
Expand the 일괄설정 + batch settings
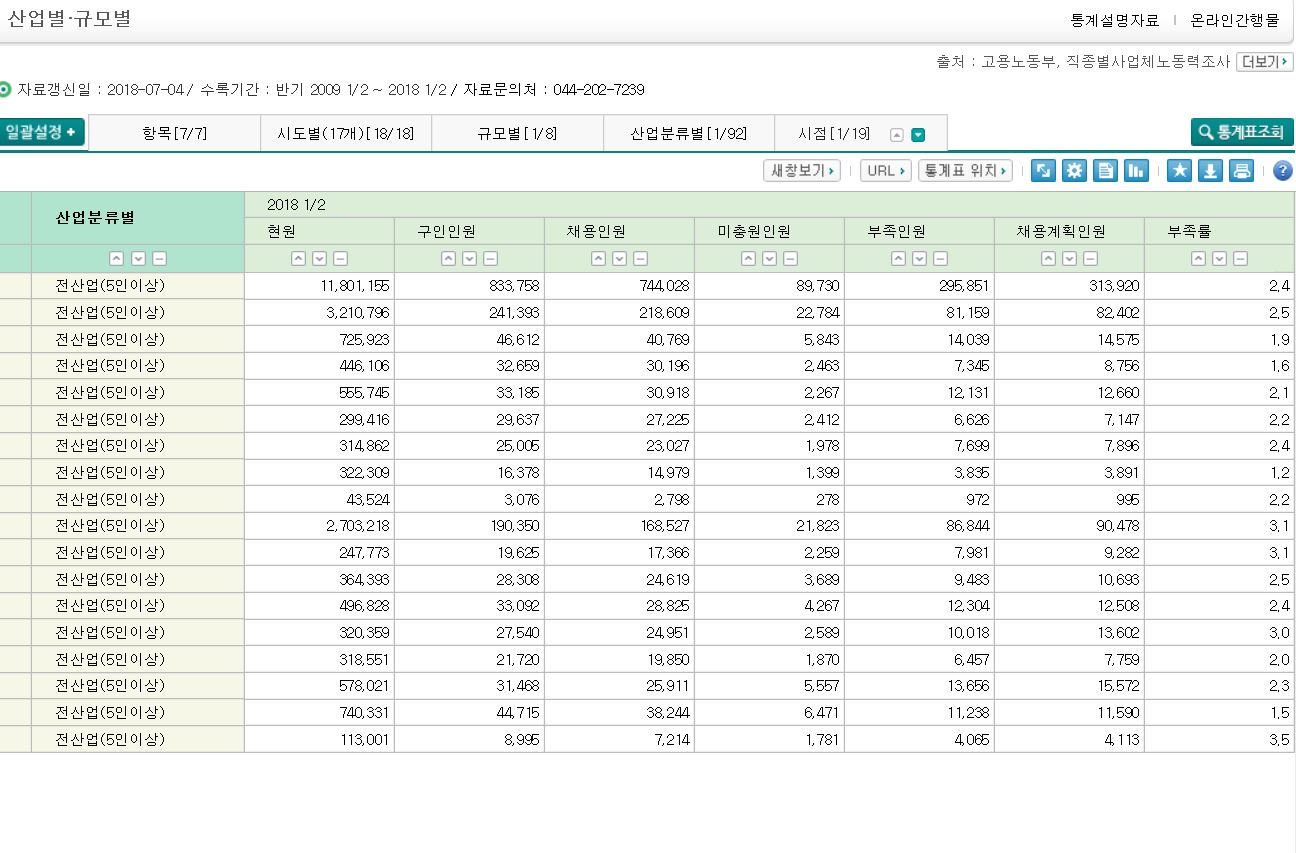[x=42, y=133]
